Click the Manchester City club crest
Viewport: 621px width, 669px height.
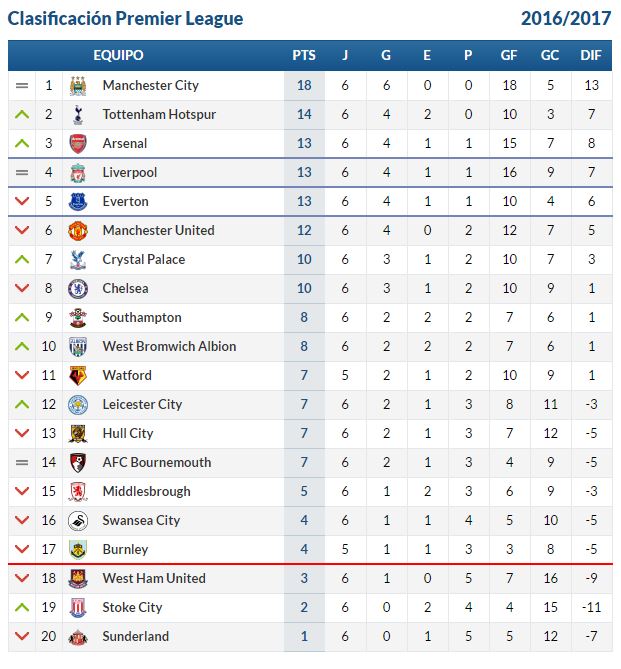click(78, 86)
